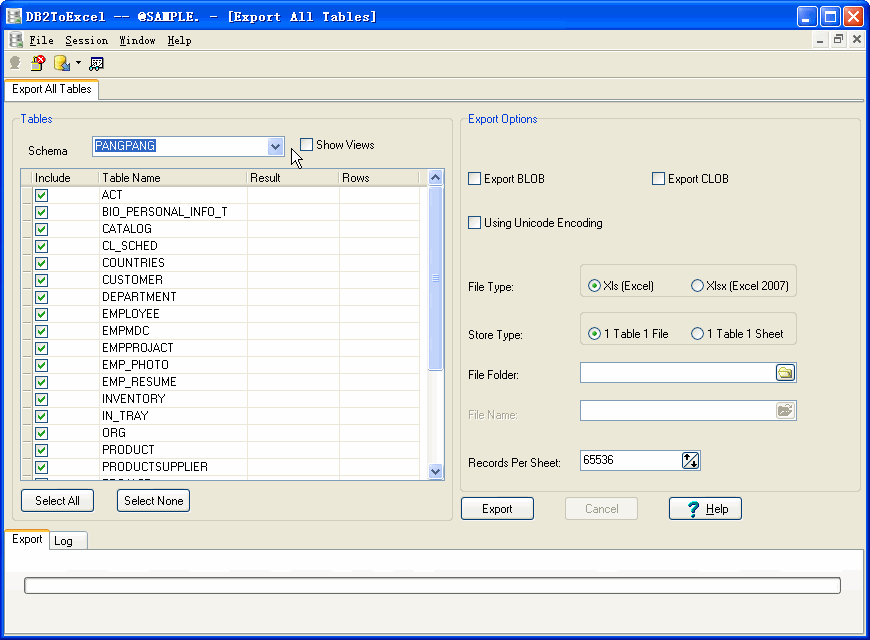
Task: Select the BIO_PERSONAL_INFO_T table row
Action: click(x=220, y=212)
